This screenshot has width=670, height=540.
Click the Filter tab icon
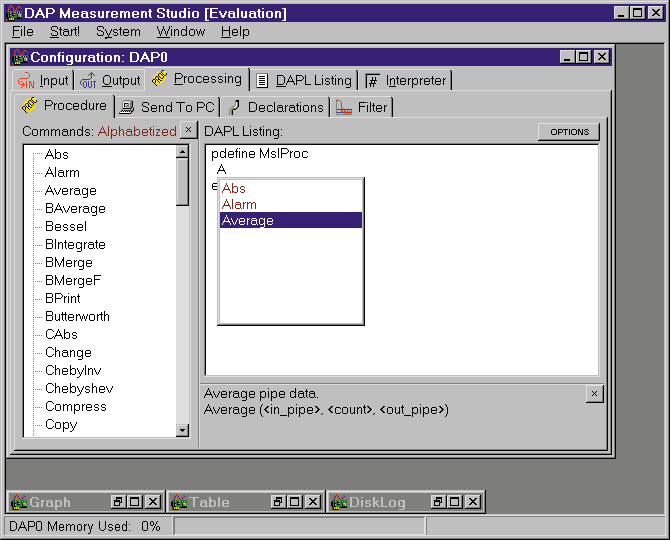pyautogui.click(x=344, y=107)
